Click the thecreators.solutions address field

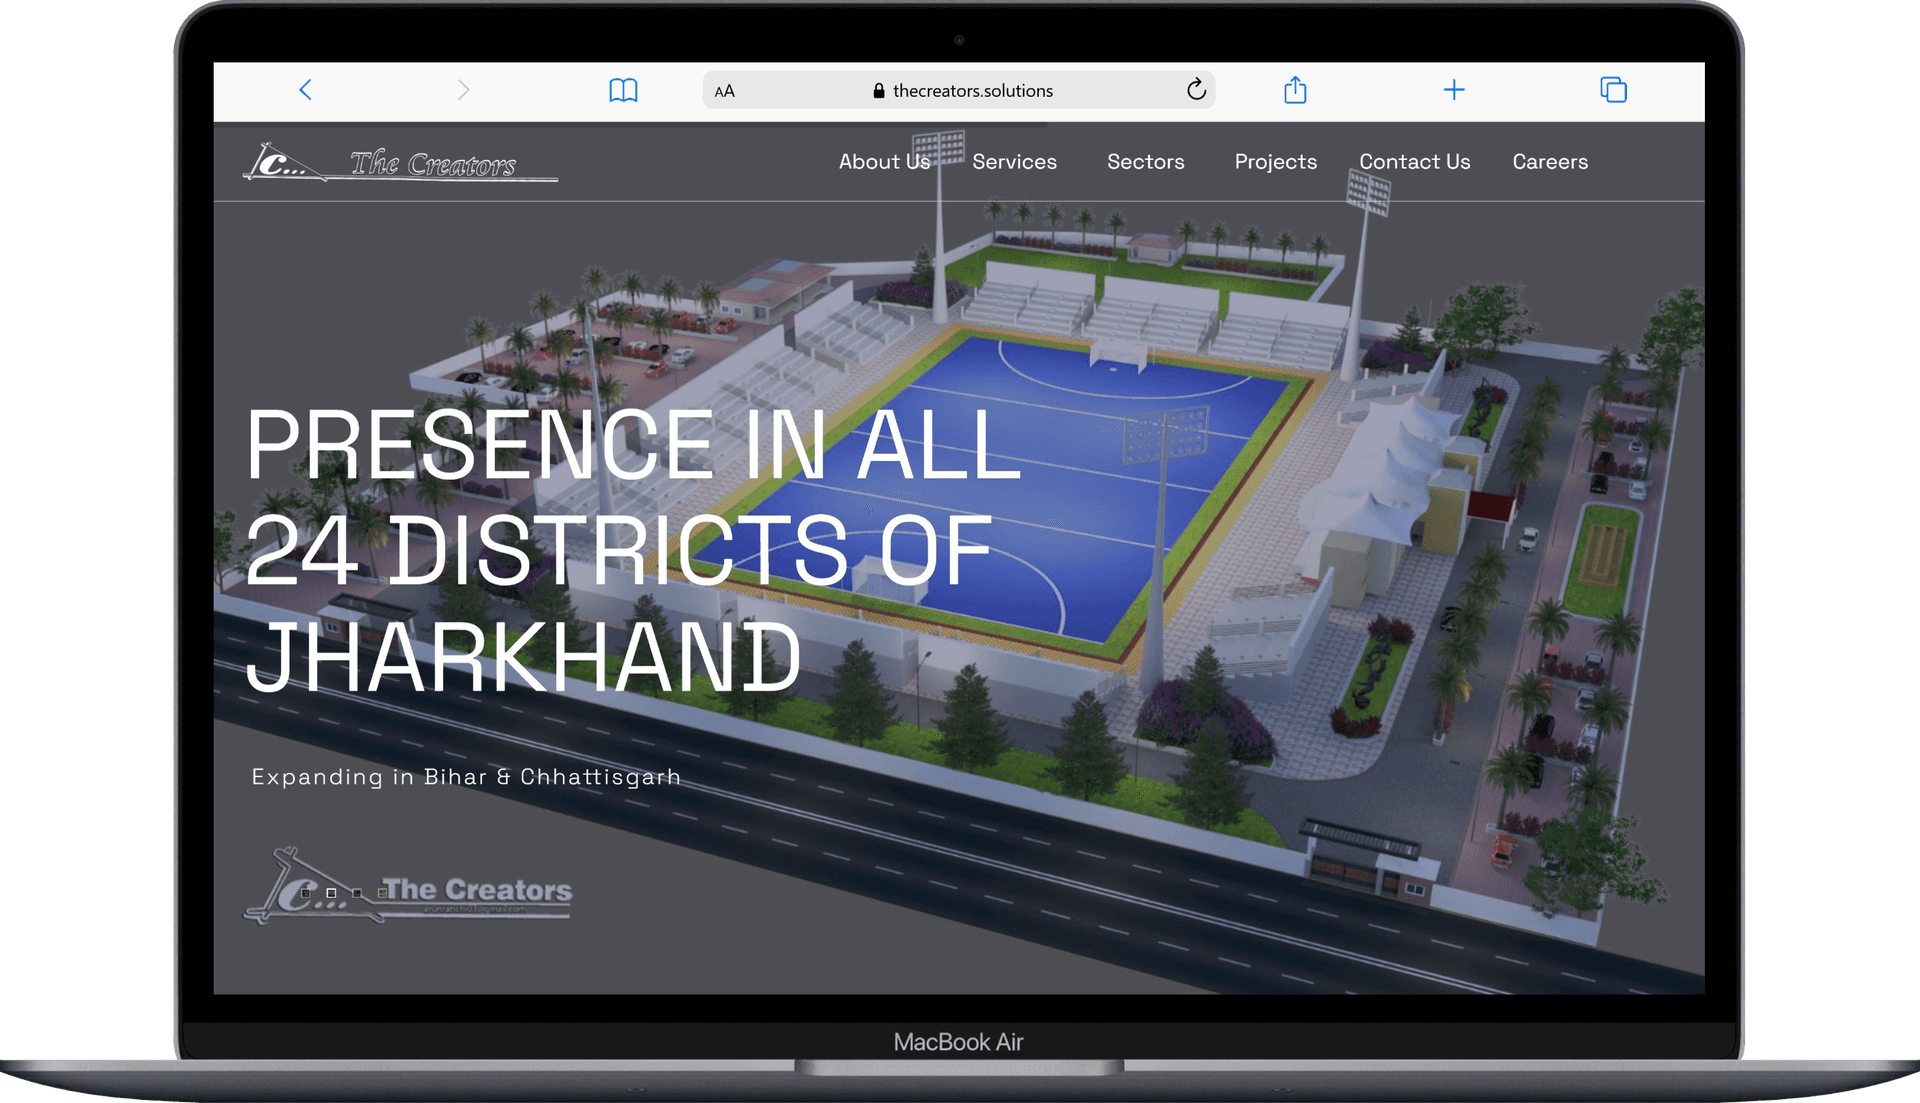tap(972, 91)
